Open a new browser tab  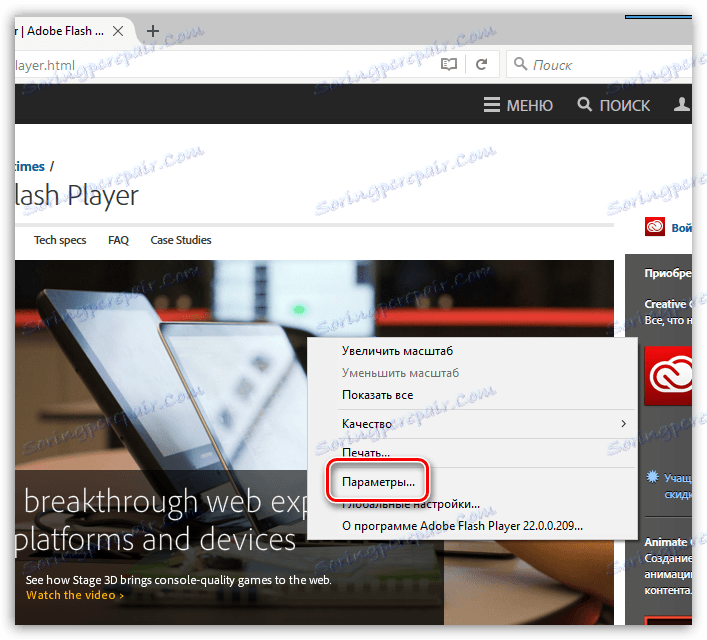[153, 31]
